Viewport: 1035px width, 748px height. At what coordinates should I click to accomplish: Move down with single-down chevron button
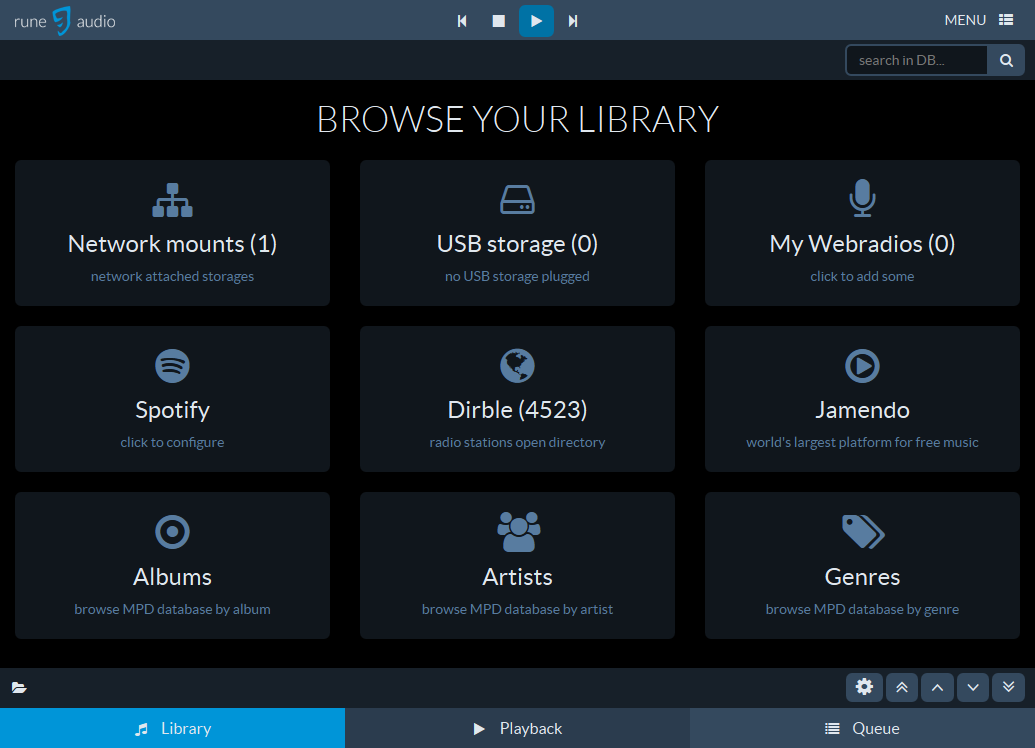[973, 687]
